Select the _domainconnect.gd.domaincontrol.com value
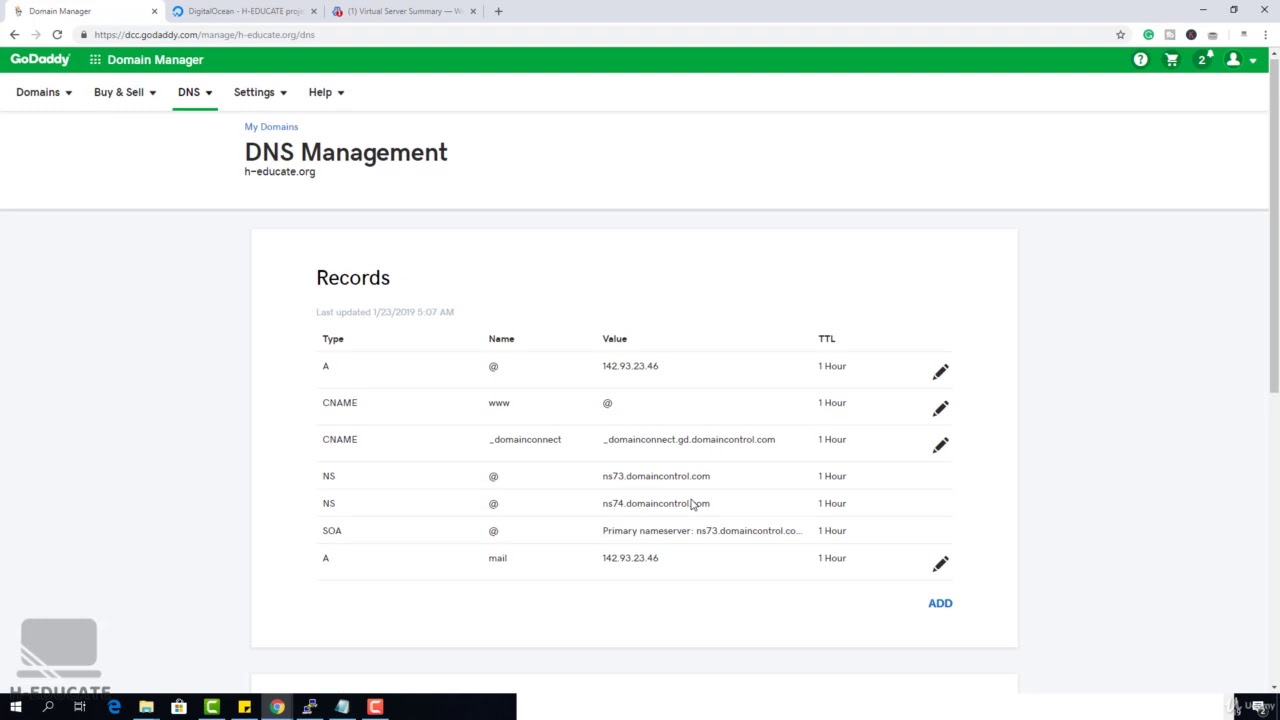This screenshot has height=720, width=1280. tap(689, 440)
